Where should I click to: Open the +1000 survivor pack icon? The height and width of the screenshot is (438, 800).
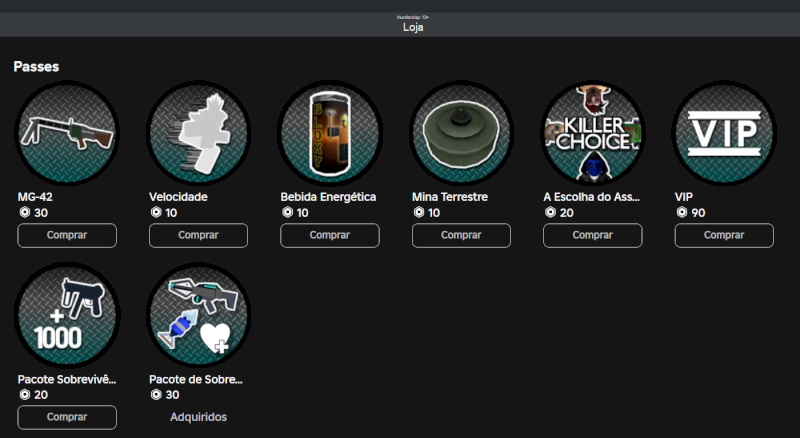click(x=67, y=315)
